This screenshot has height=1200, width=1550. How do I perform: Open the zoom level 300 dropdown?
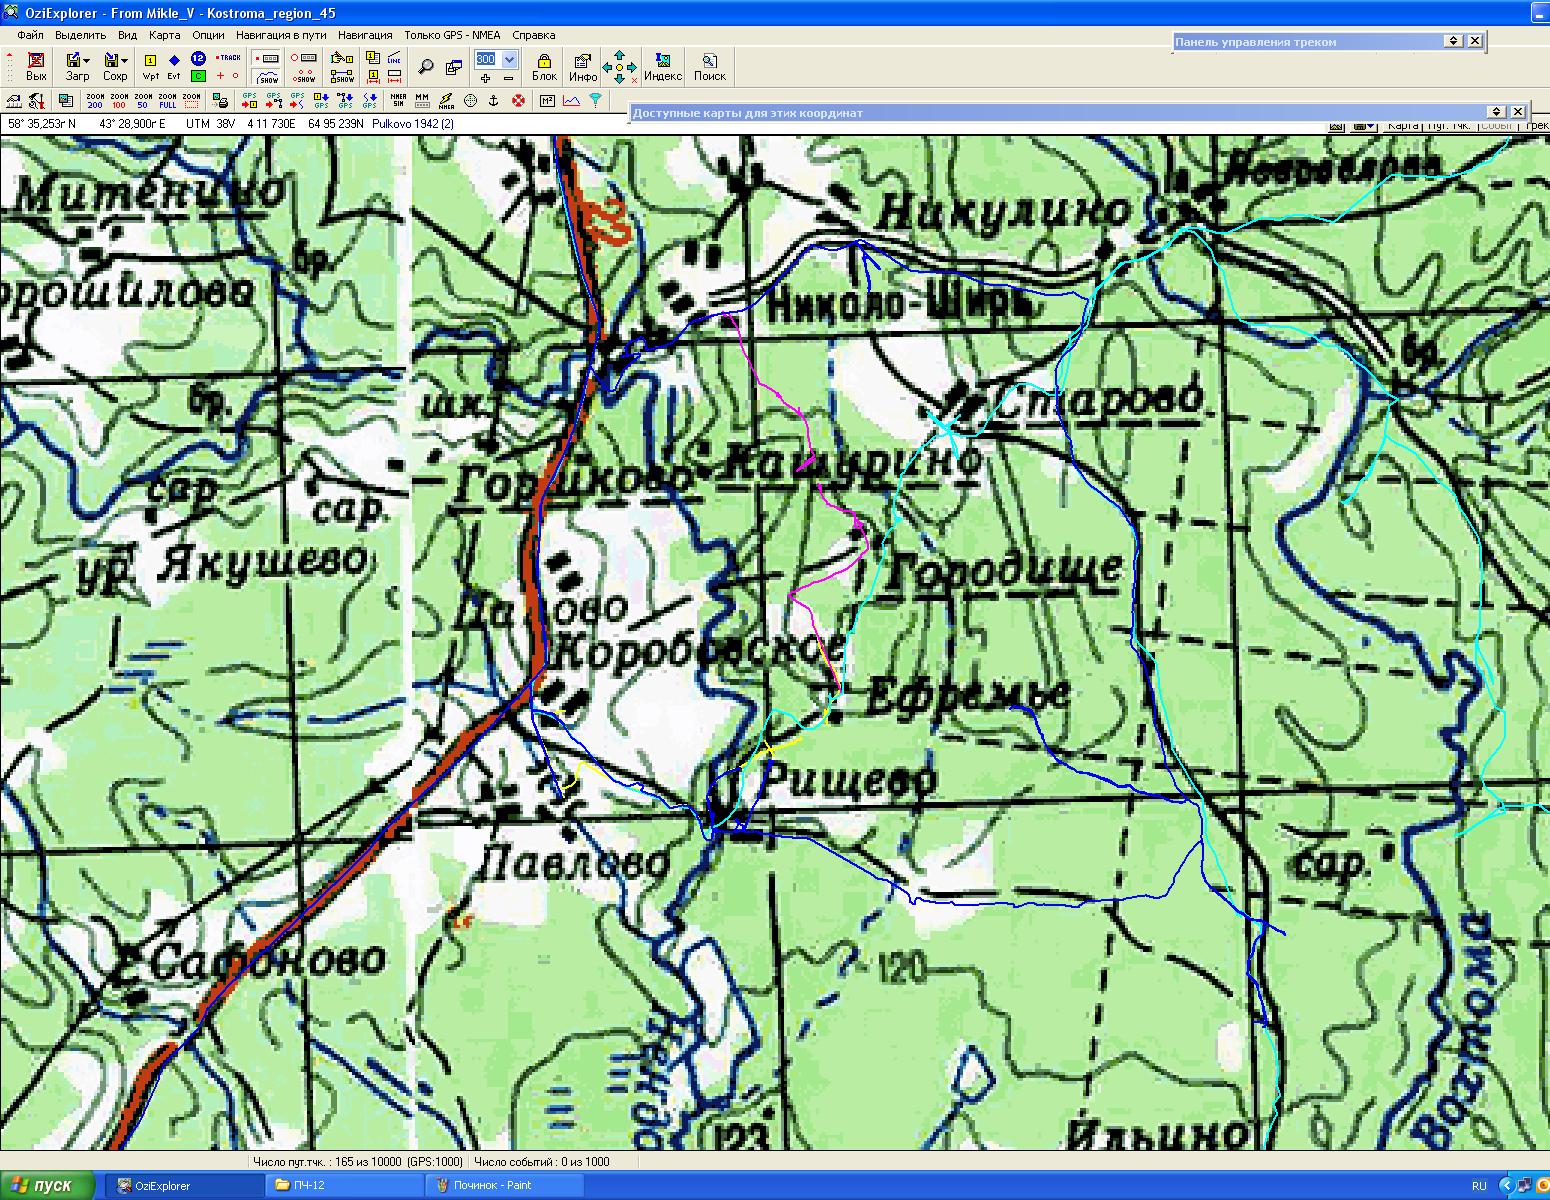(509, 59)
